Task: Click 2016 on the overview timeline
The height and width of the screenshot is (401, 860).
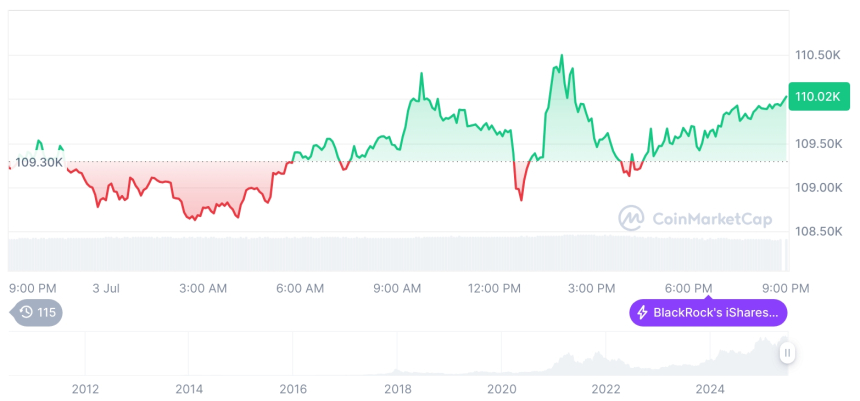Action: pos(293,388)
